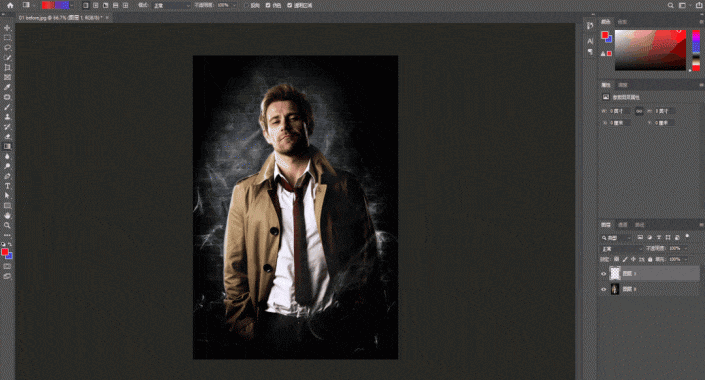Select the Move tool

[x=7, y=28]
